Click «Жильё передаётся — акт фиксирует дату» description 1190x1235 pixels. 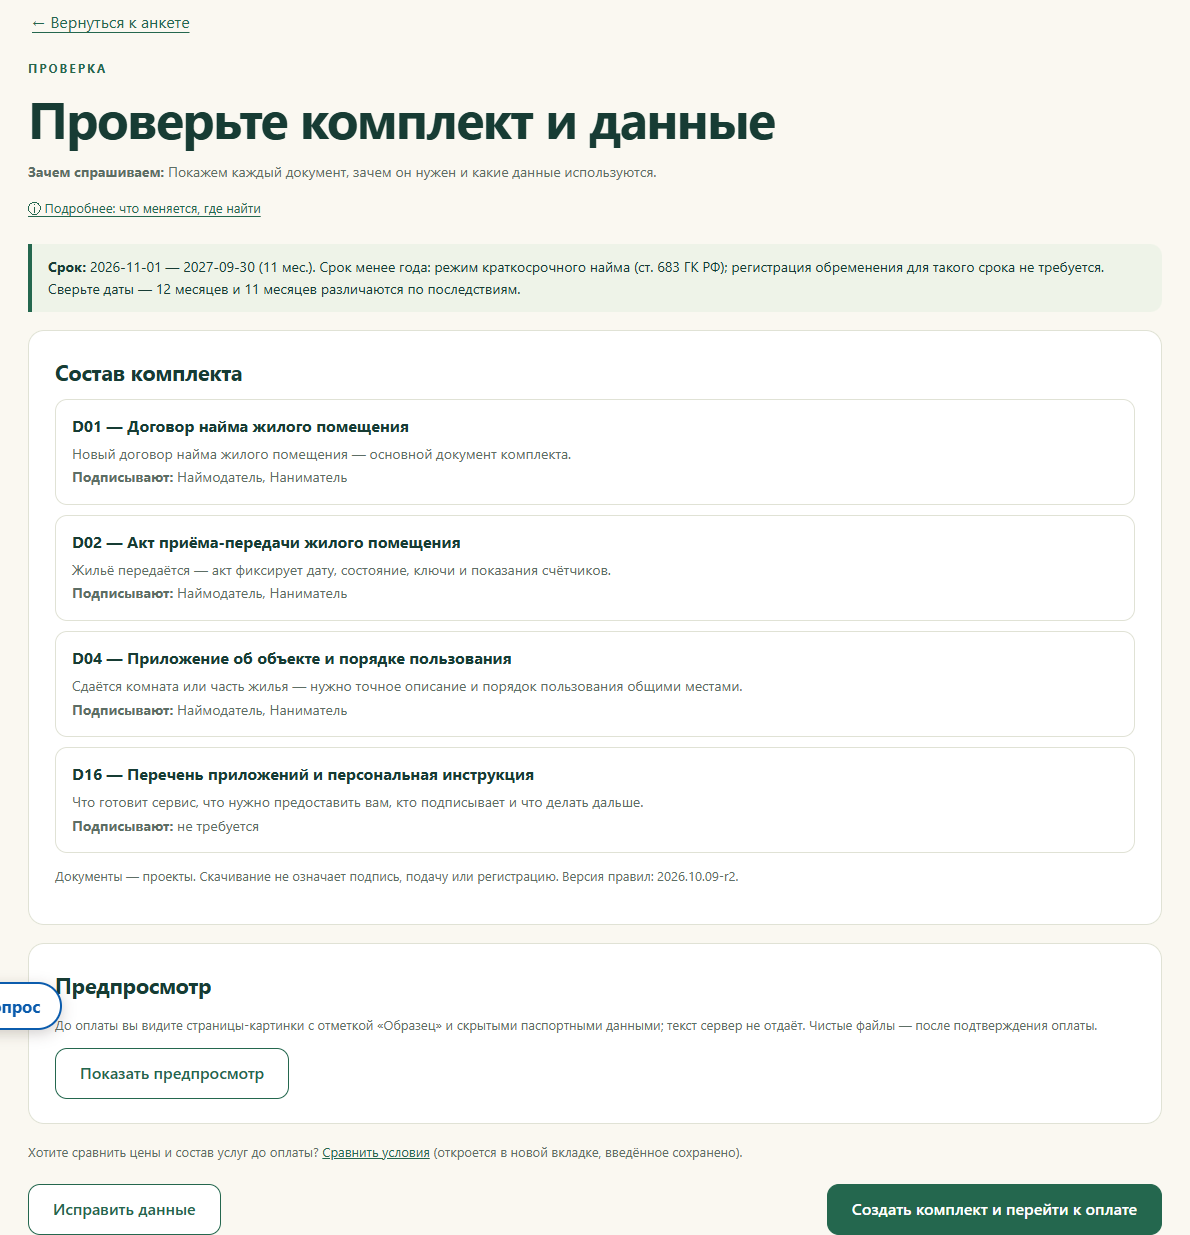click(x=342, y=571)
